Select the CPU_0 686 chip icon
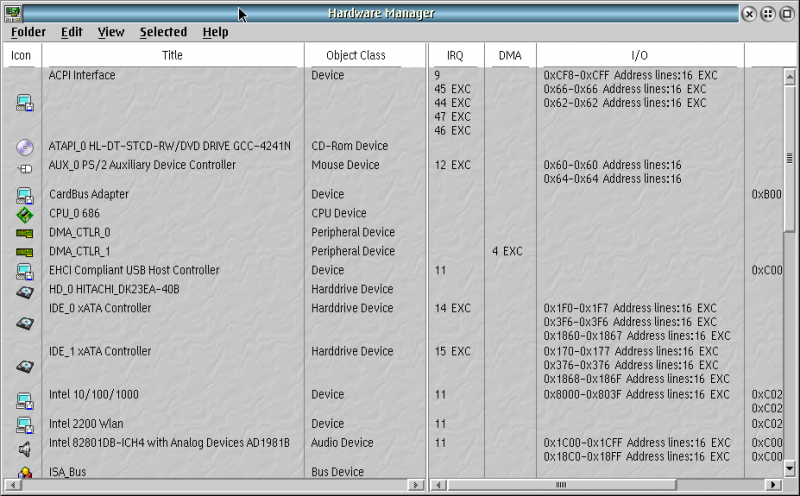The width and height of the screenshot is (800, 496). pyautogui.click(x=25, y=214)
